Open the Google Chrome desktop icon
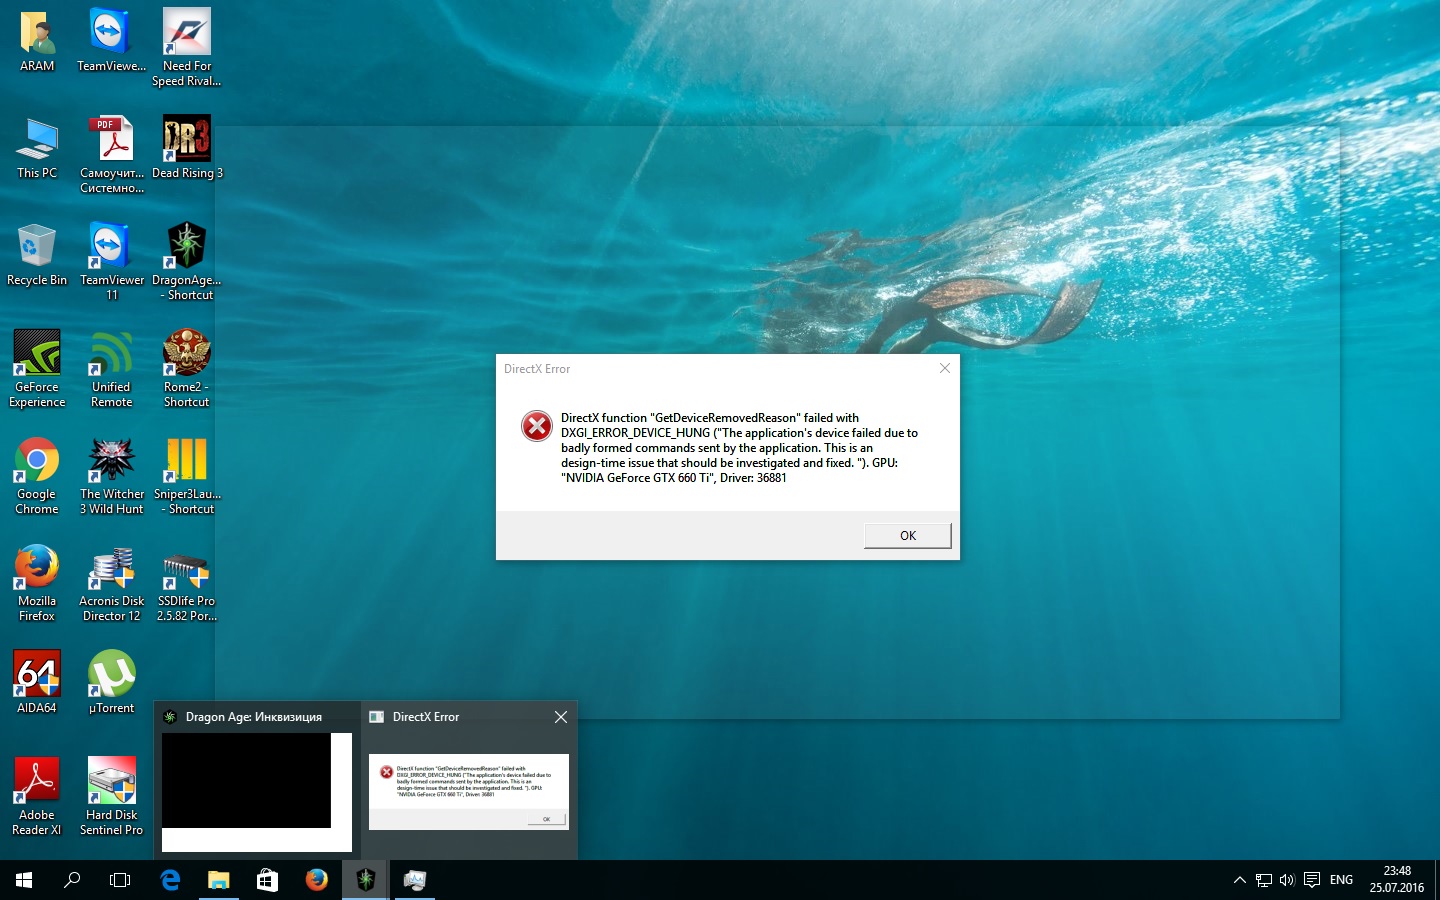This screenshot has height=900, width=1440. tap(37, 476)
